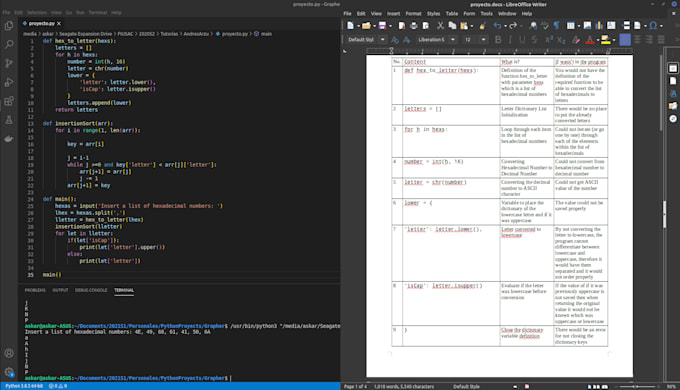Switch to the PROBLEMS panel tab

click(x=35, y=290)
